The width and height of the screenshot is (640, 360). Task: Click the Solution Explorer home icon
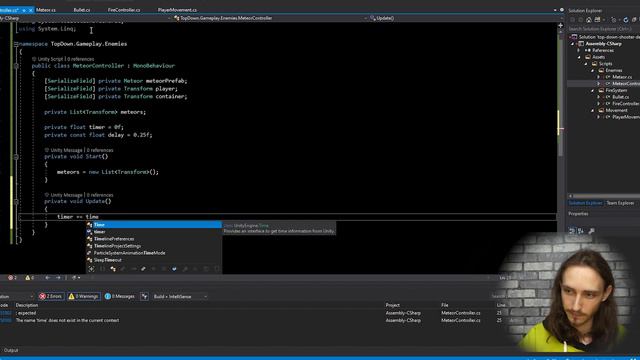click(589, 20)
